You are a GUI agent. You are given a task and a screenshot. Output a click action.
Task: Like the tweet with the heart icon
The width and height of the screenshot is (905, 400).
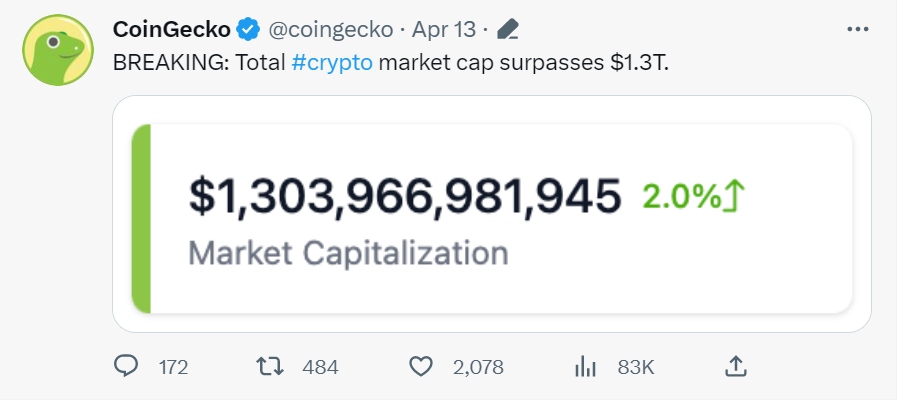[422, 366]
